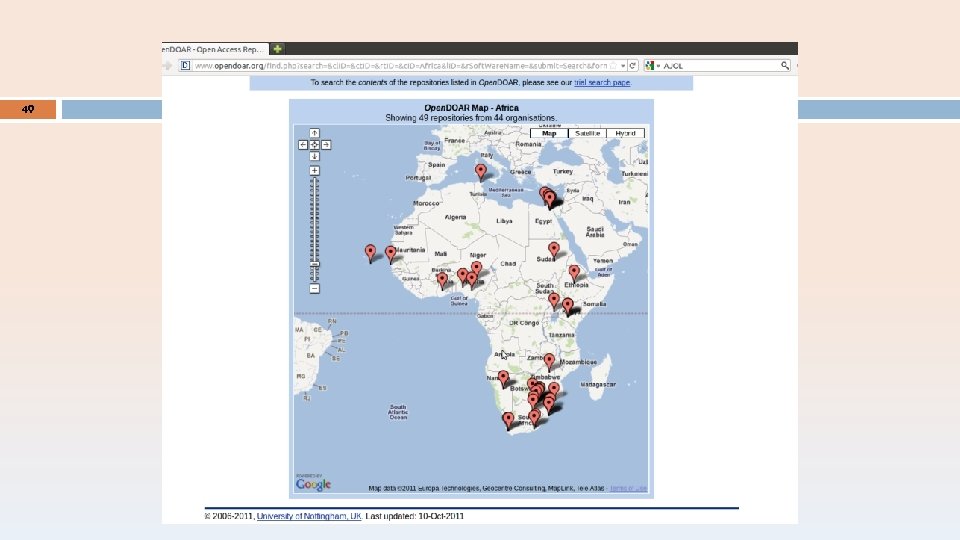Open the University of Nottingham, UK link
This screenshot has height=540, width=960.
pyautogui.click(x=309, y=516)
